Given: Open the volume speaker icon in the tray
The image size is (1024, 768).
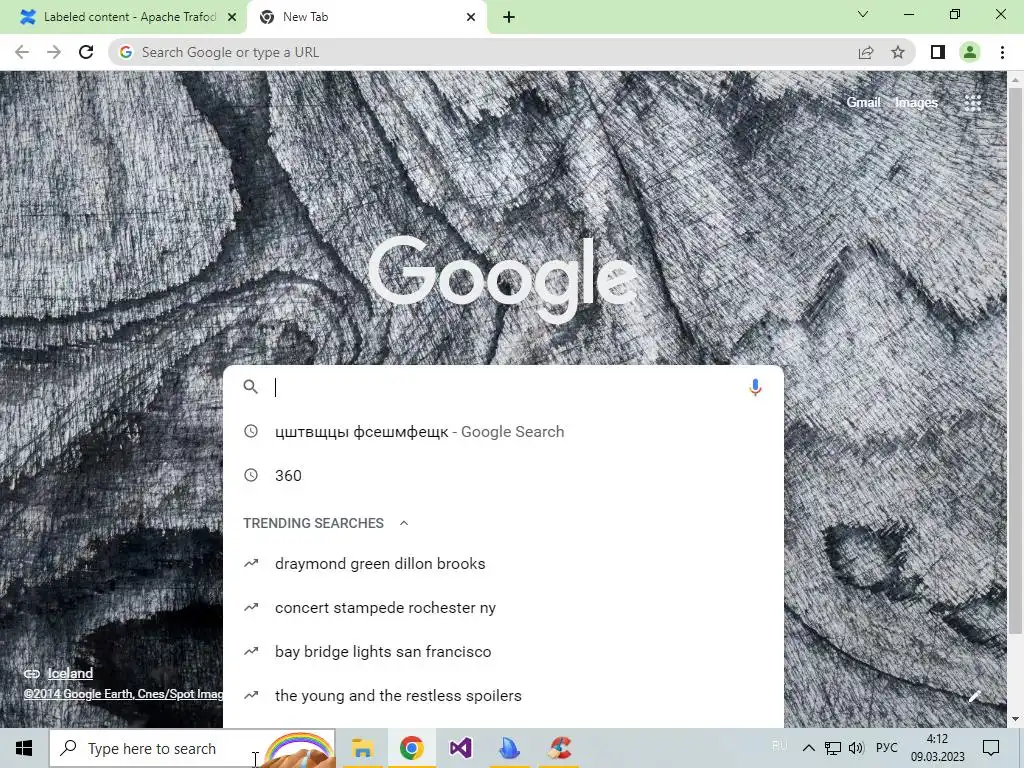Looking at the screenshot, I should click(856, 748).
